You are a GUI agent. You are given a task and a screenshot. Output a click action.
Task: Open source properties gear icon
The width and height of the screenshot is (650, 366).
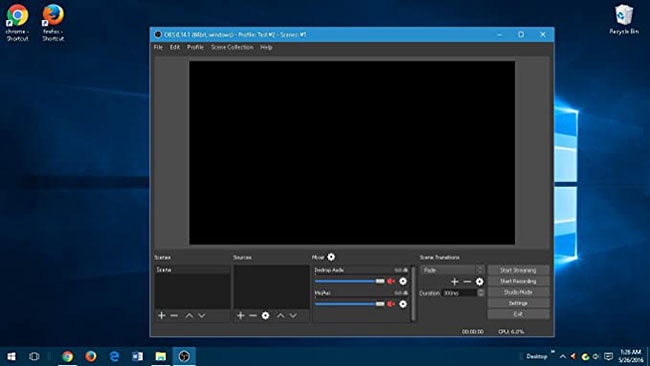[265, 315]
